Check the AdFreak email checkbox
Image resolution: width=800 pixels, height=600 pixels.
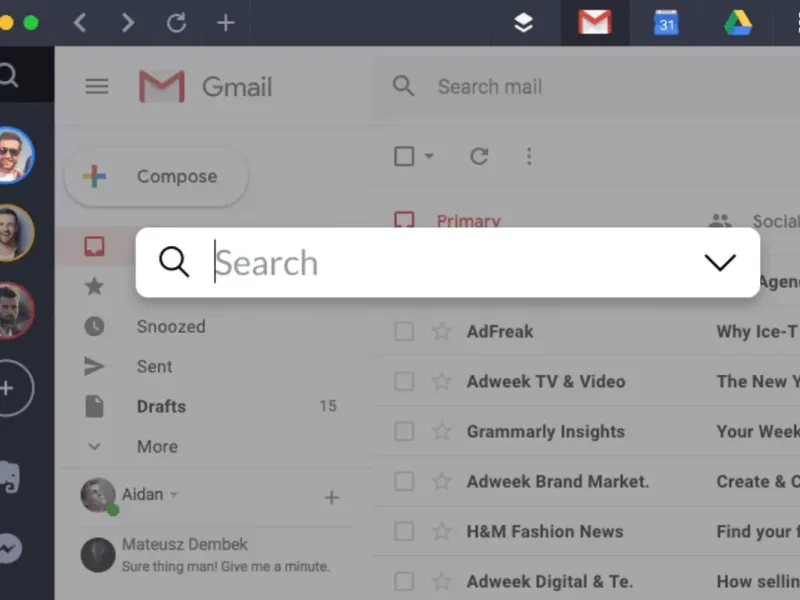coord(404,332)
